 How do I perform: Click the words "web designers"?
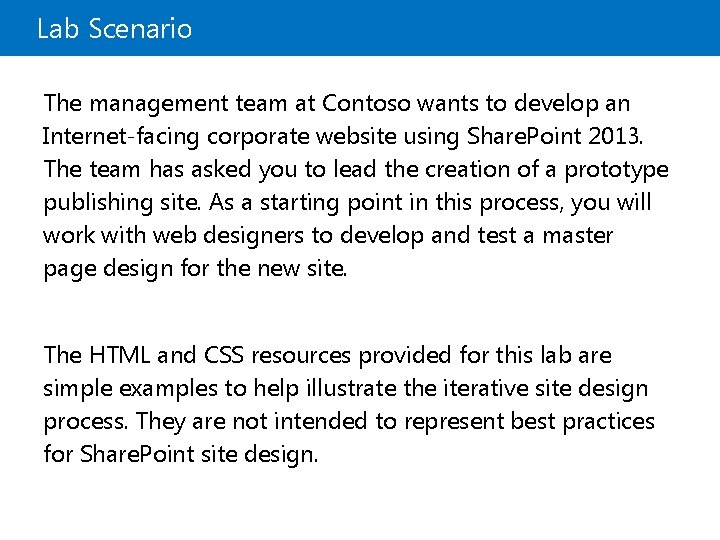[x=228, y=236]
